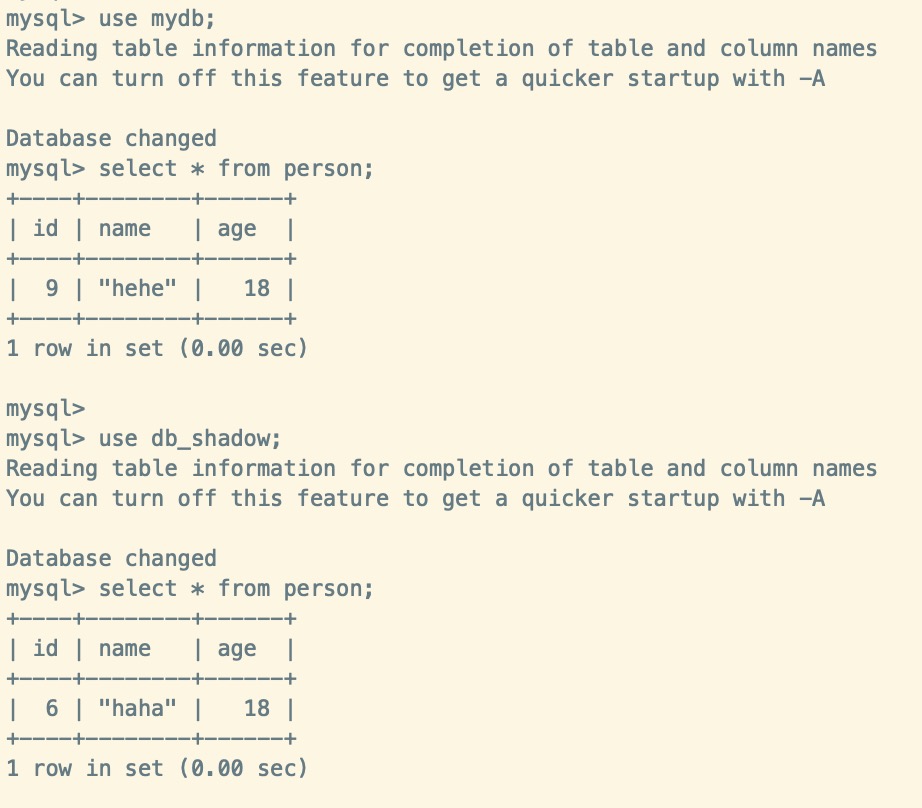Click the empty mysql> prompt line
Image resolution: width=922 pixels, height=808 pixels.
tap(45, 408)
